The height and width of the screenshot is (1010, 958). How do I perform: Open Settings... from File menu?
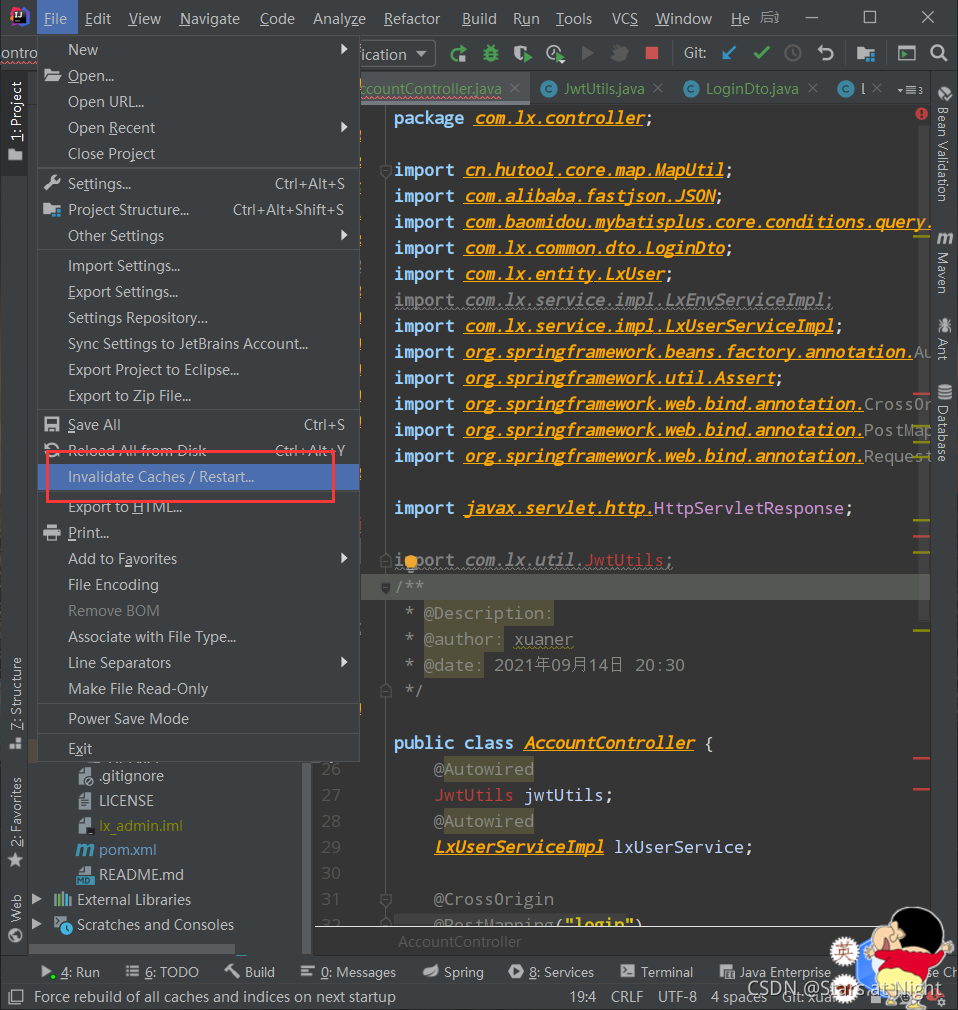[x=198, y=184]
